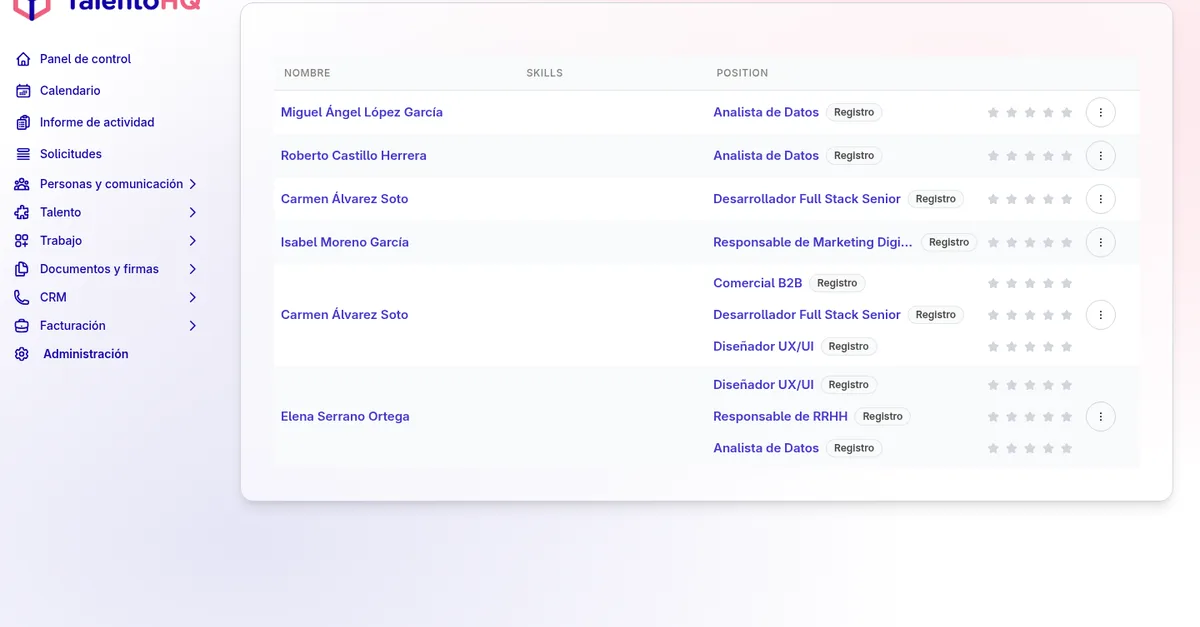Open Elena Serrano Ortega's profile

click(x=345, y=417)
